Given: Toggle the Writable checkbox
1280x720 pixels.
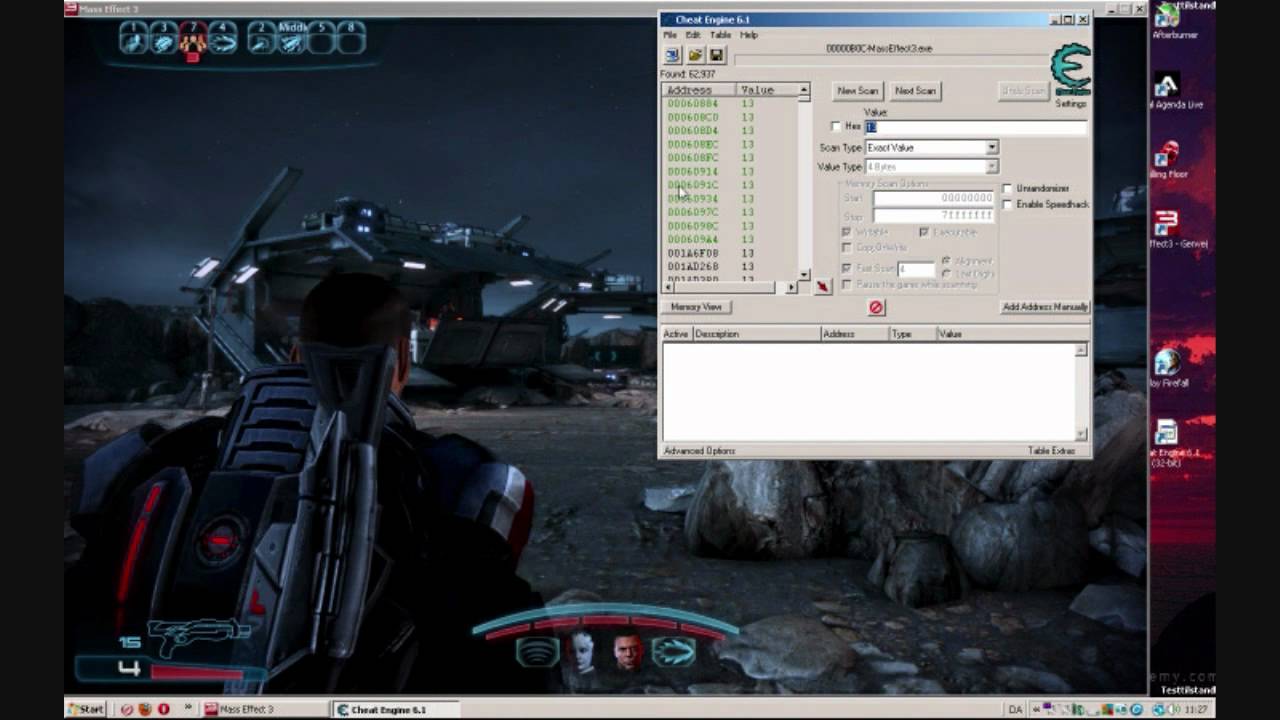Looking at the screenshot, I should 846,232.
